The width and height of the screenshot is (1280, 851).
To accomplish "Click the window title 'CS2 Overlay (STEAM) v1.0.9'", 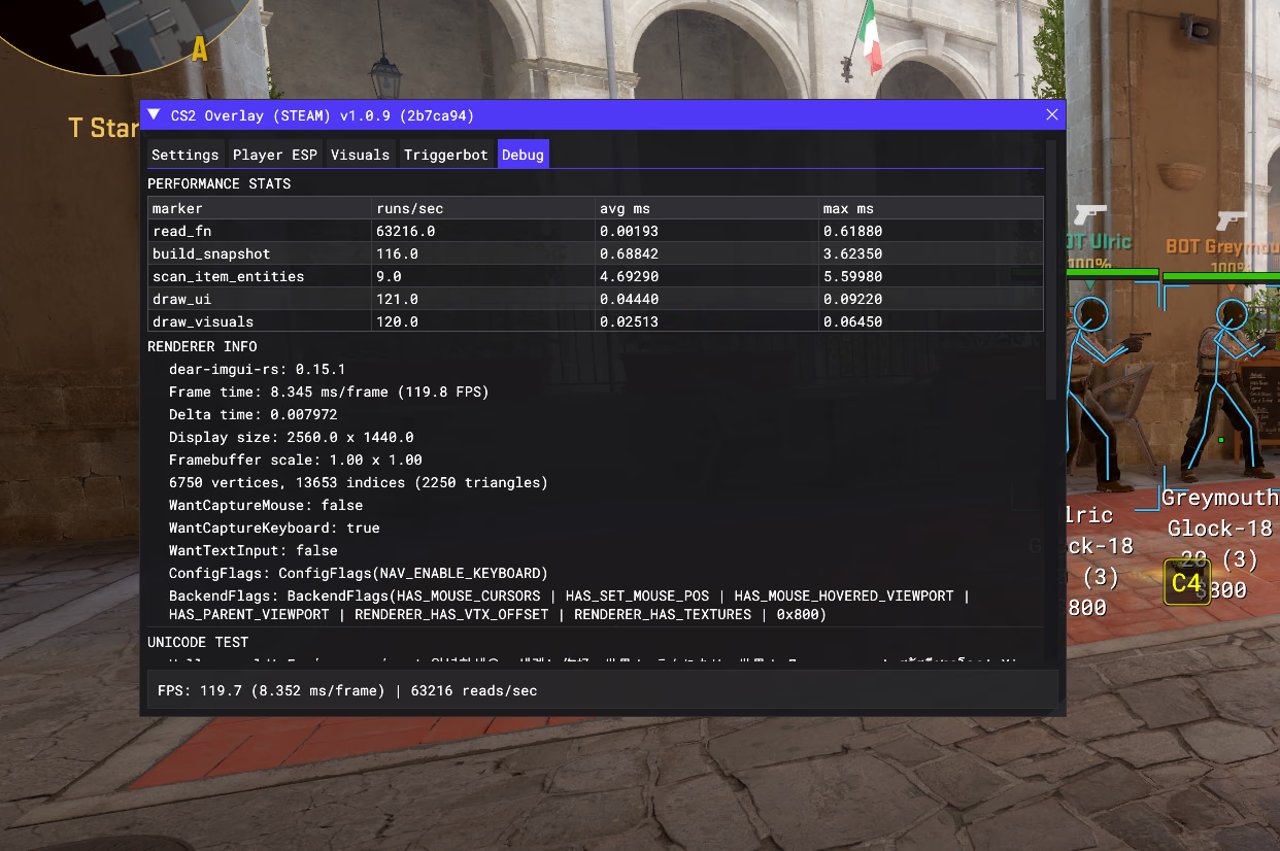I will (322, 115).
